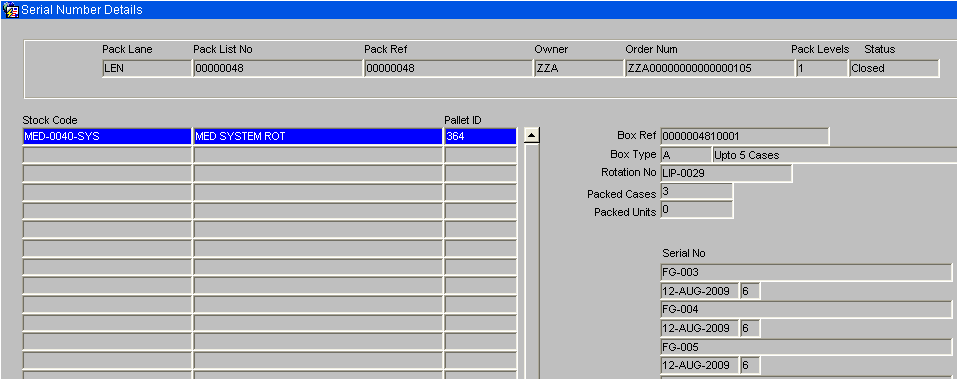This screenshot has height=379, width=957.
Task: Click the Serial Number Details window icon
Action: pos(10,10)
